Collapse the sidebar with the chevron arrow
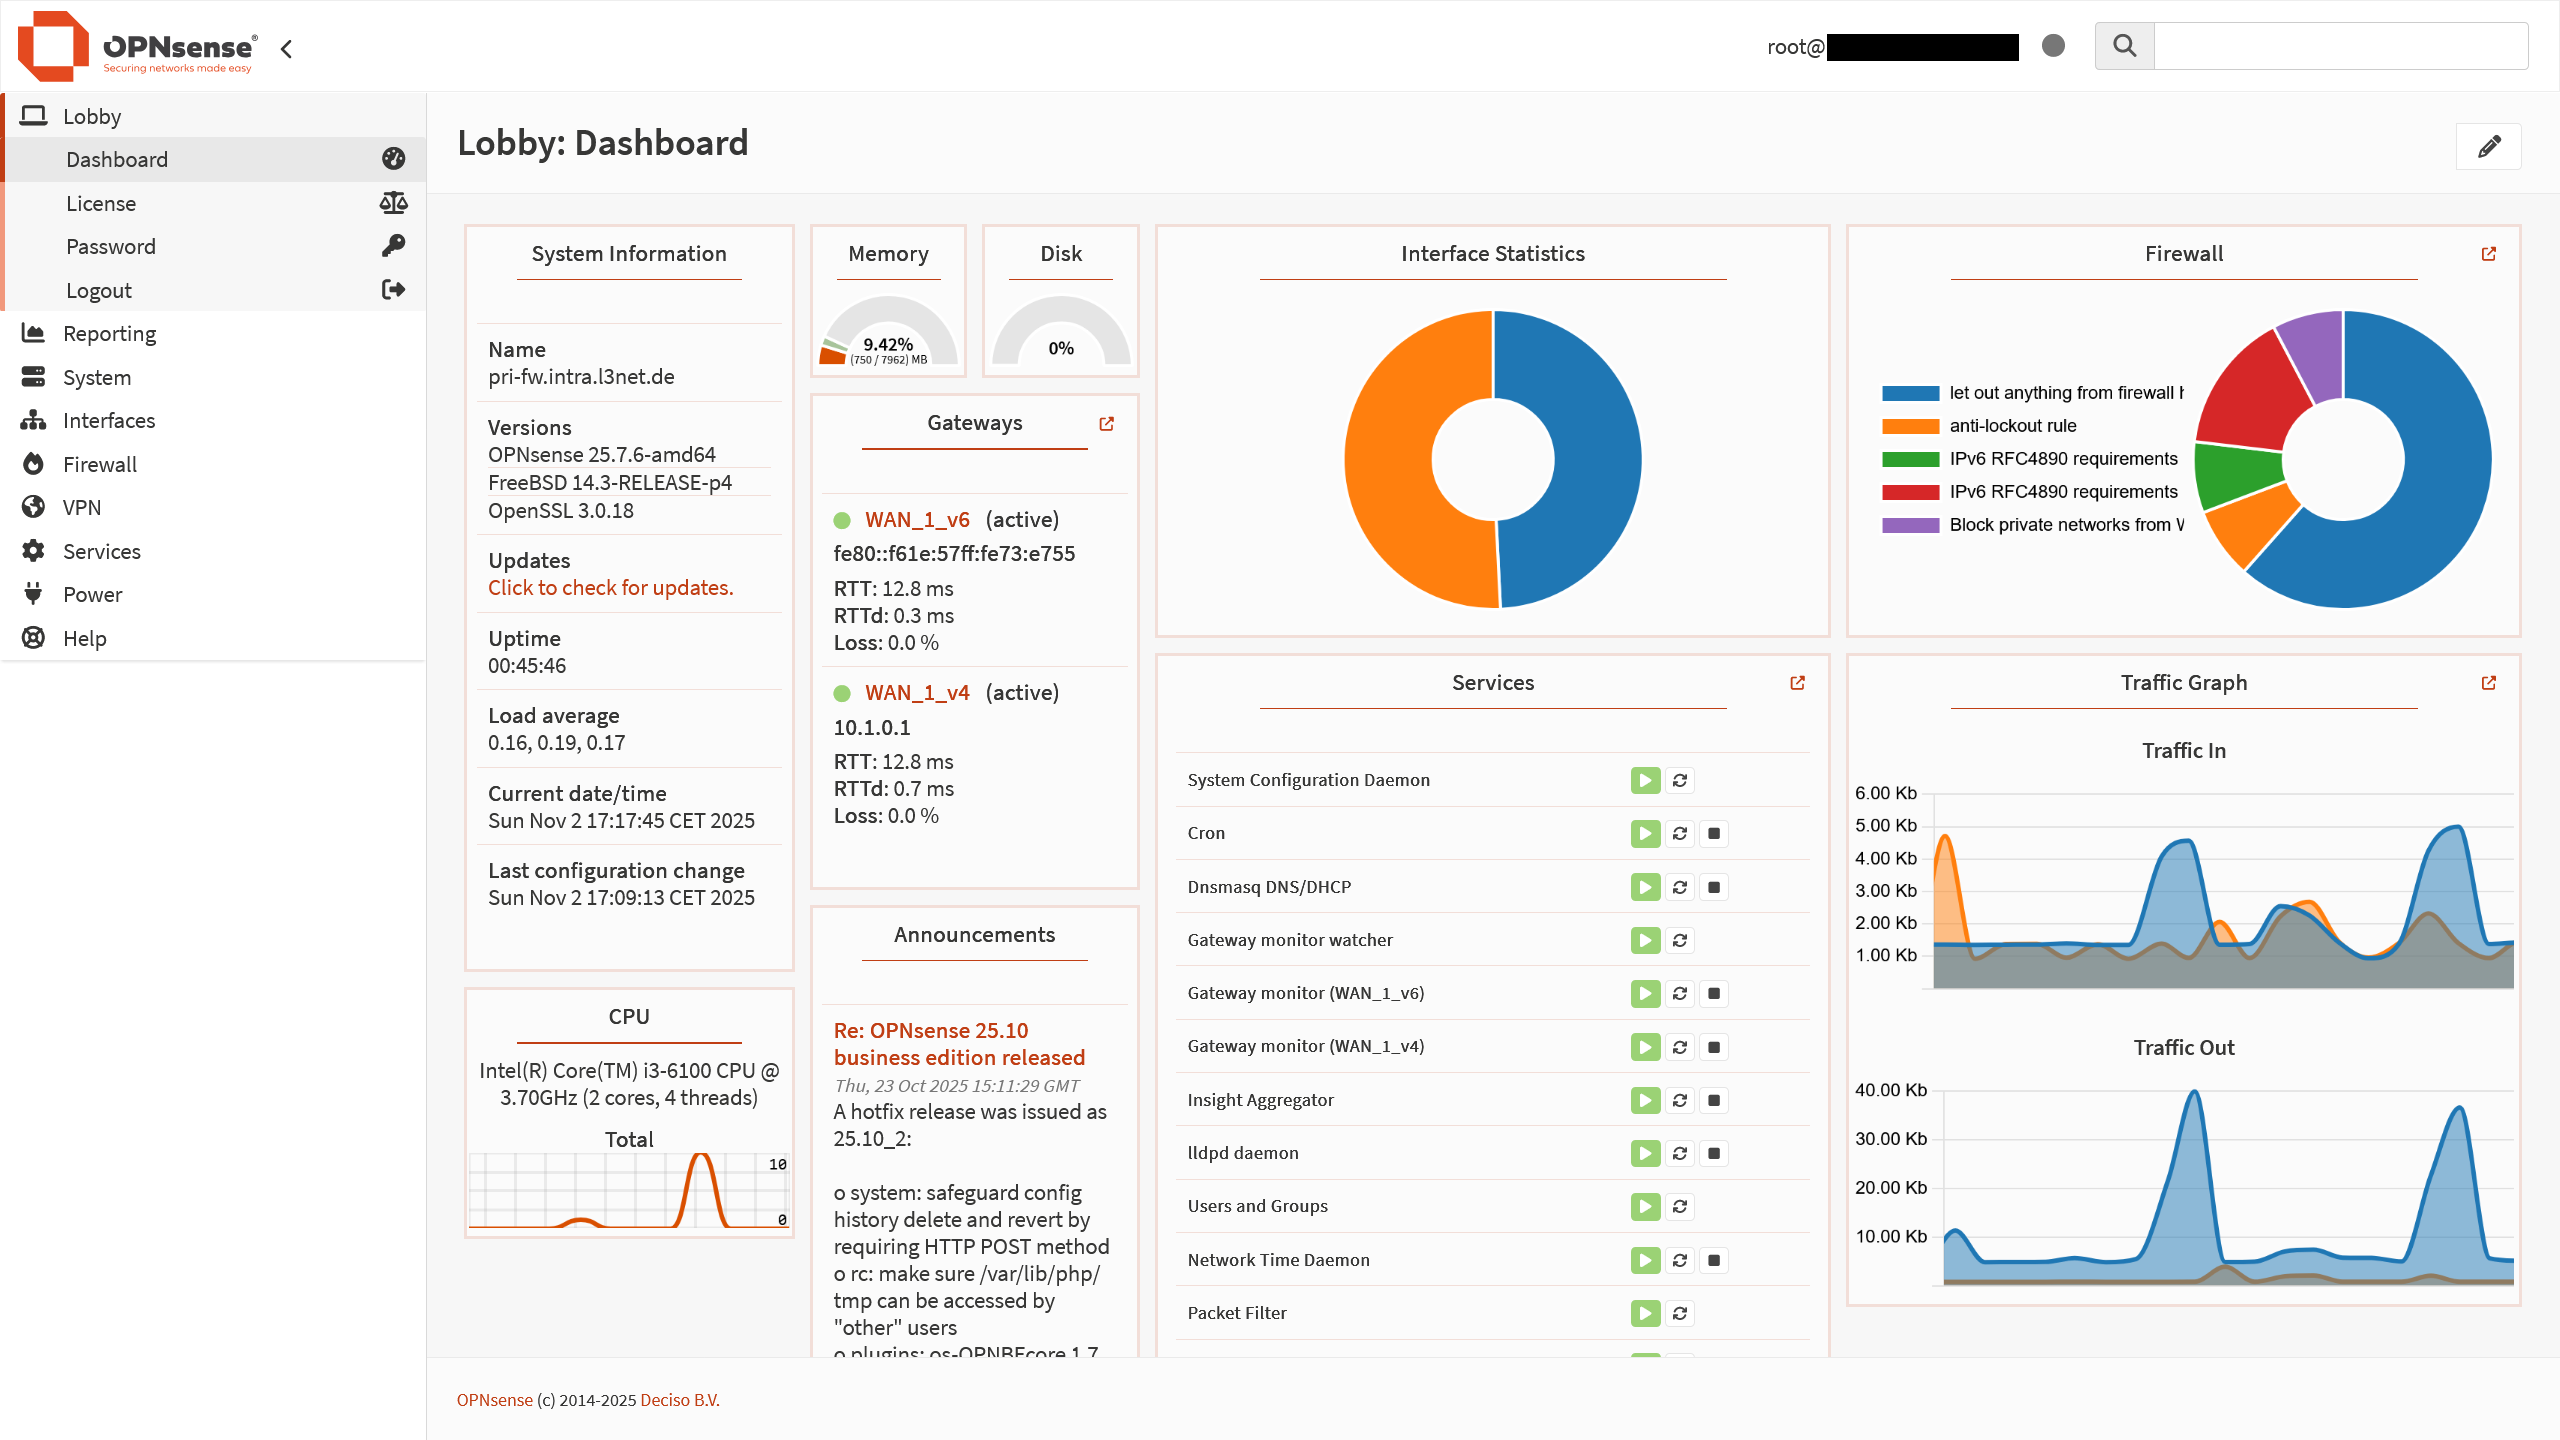This screenshot has width=2560, height=1440. coord(287,49)
